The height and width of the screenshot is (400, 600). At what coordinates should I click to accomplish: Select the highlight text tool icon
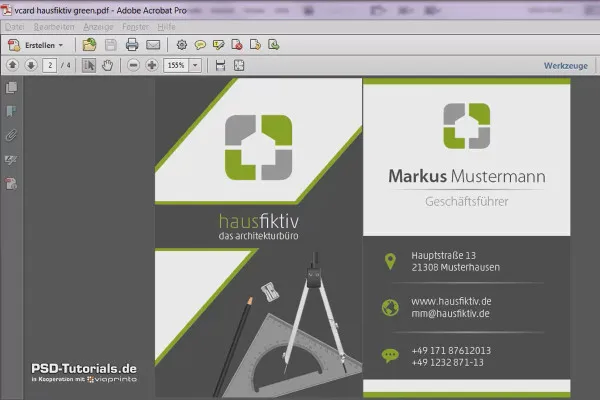coord(218,45)
